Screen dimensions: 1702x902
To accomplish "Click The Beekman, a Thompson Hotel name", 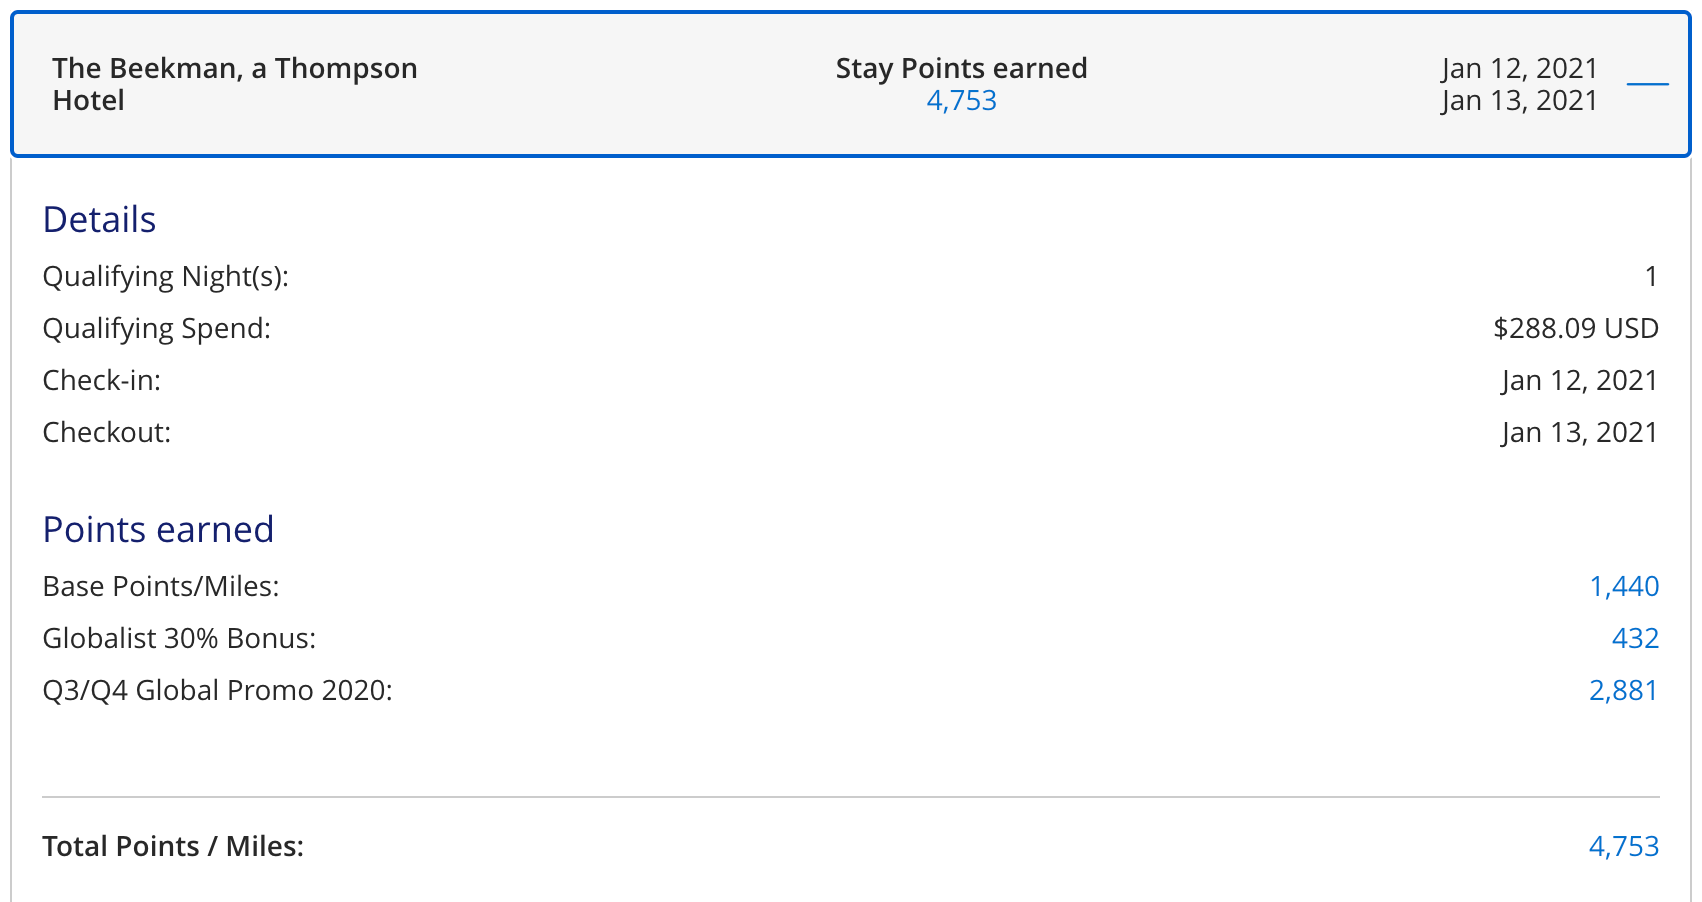I will point(234,84).
